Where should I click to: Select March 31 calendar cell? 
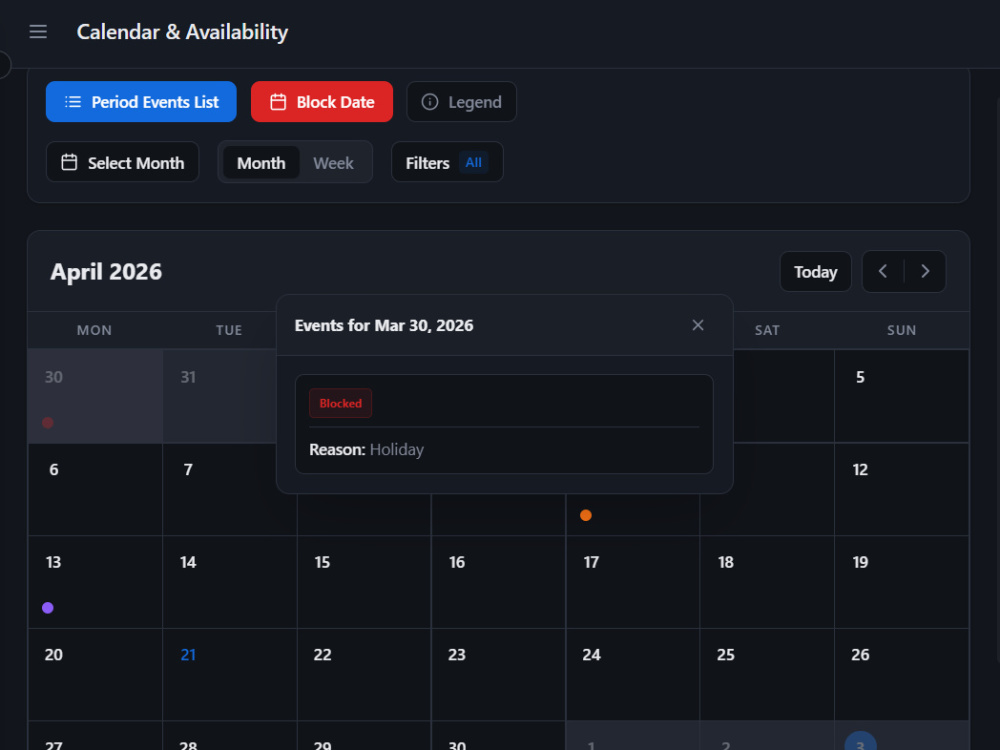coord(220,396)
